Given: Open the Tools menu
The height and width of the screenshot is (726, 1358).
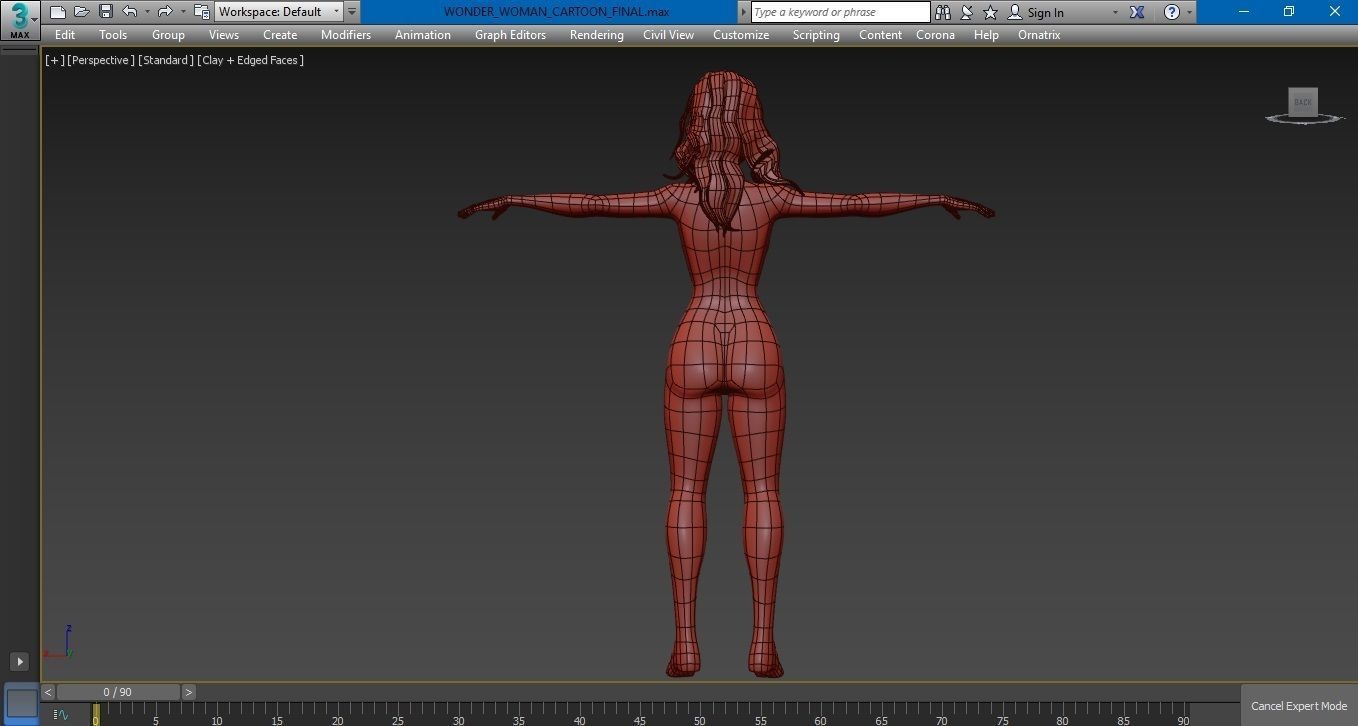Looking at the screenshot, I should (x=113, y=35).
